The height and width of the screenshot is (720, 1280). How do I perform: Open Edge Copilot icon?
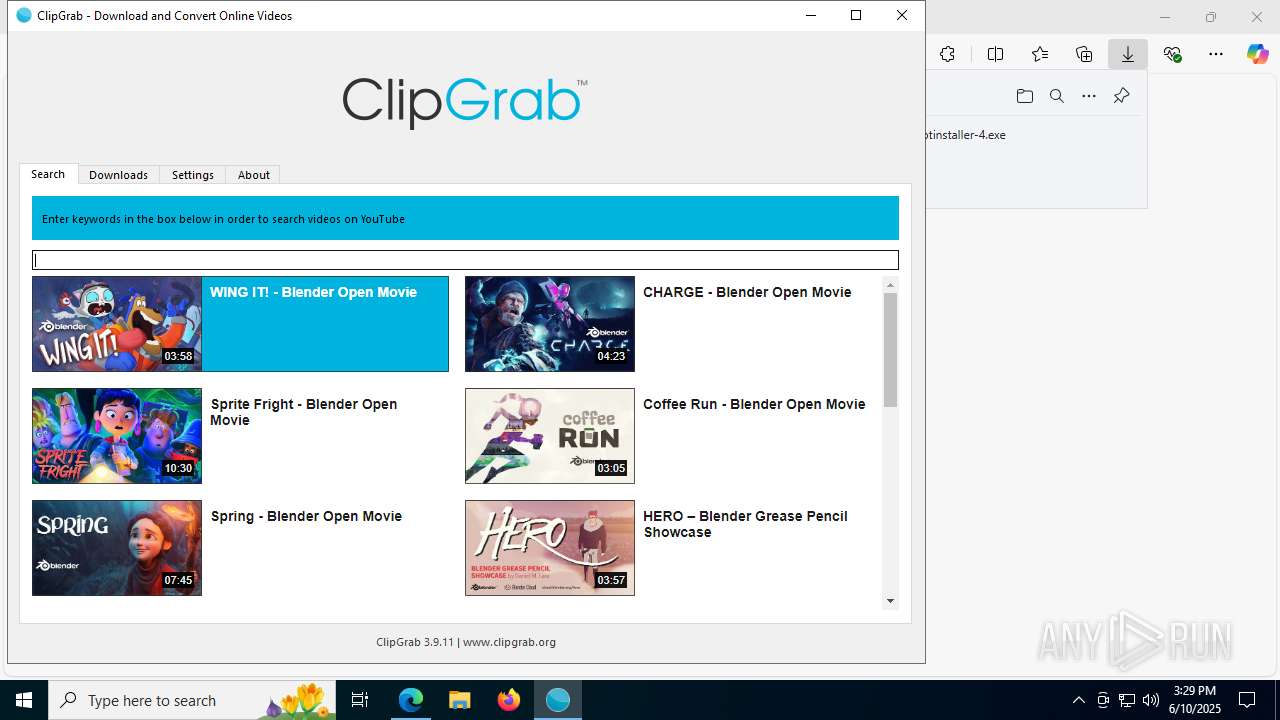point(1258,54)
